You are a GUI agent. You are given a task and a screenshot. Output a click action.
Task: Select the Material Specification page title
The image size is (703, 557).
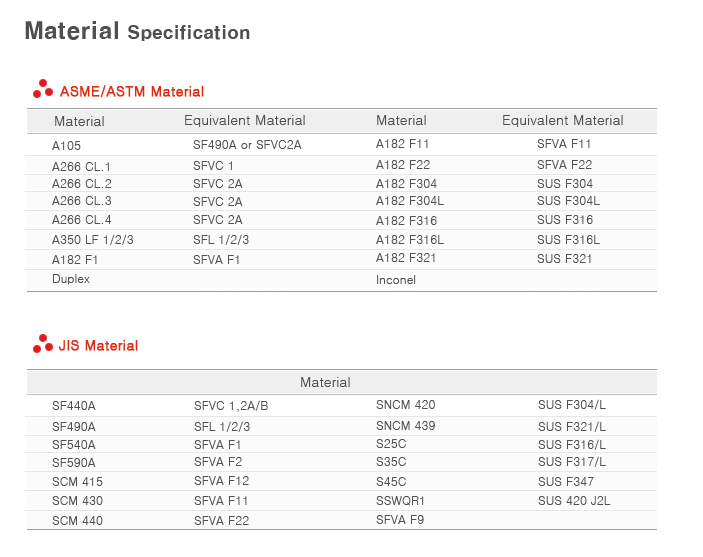(137, 31)
